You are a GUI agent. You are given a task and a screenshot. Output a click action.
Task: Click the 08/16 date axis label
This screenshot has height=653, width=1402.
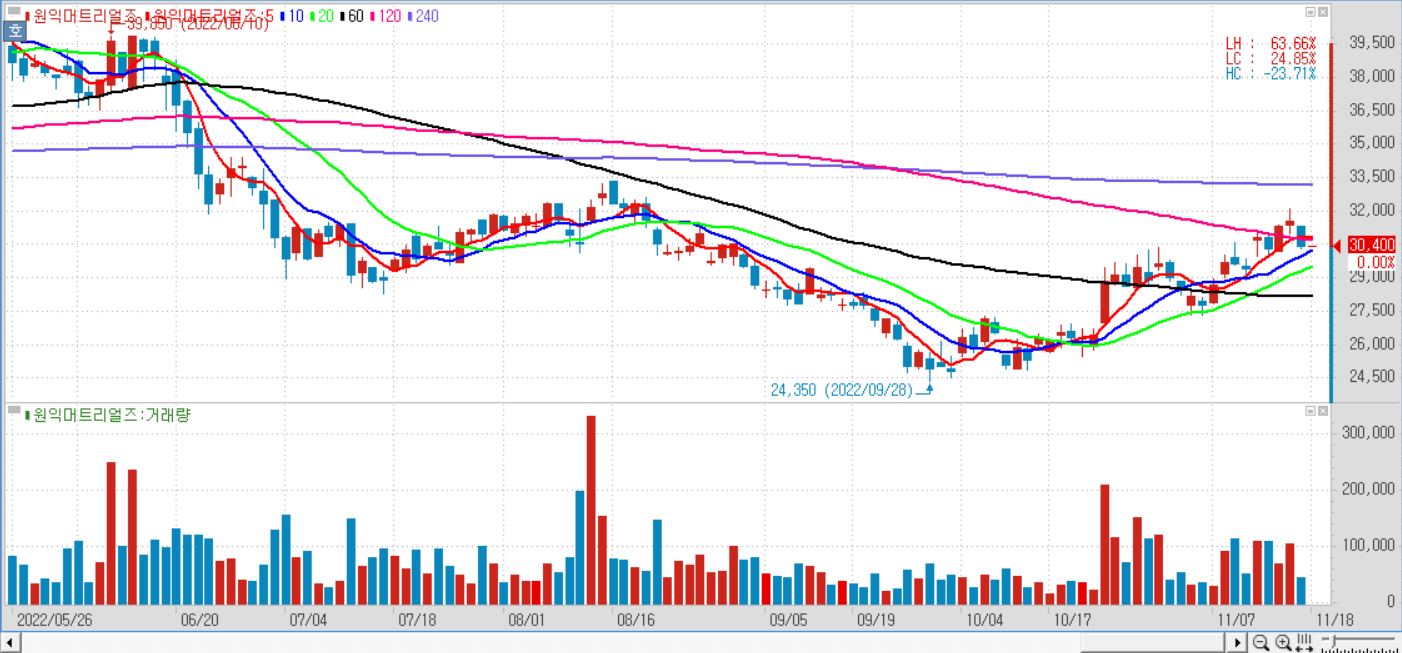(x=636, y=620)
